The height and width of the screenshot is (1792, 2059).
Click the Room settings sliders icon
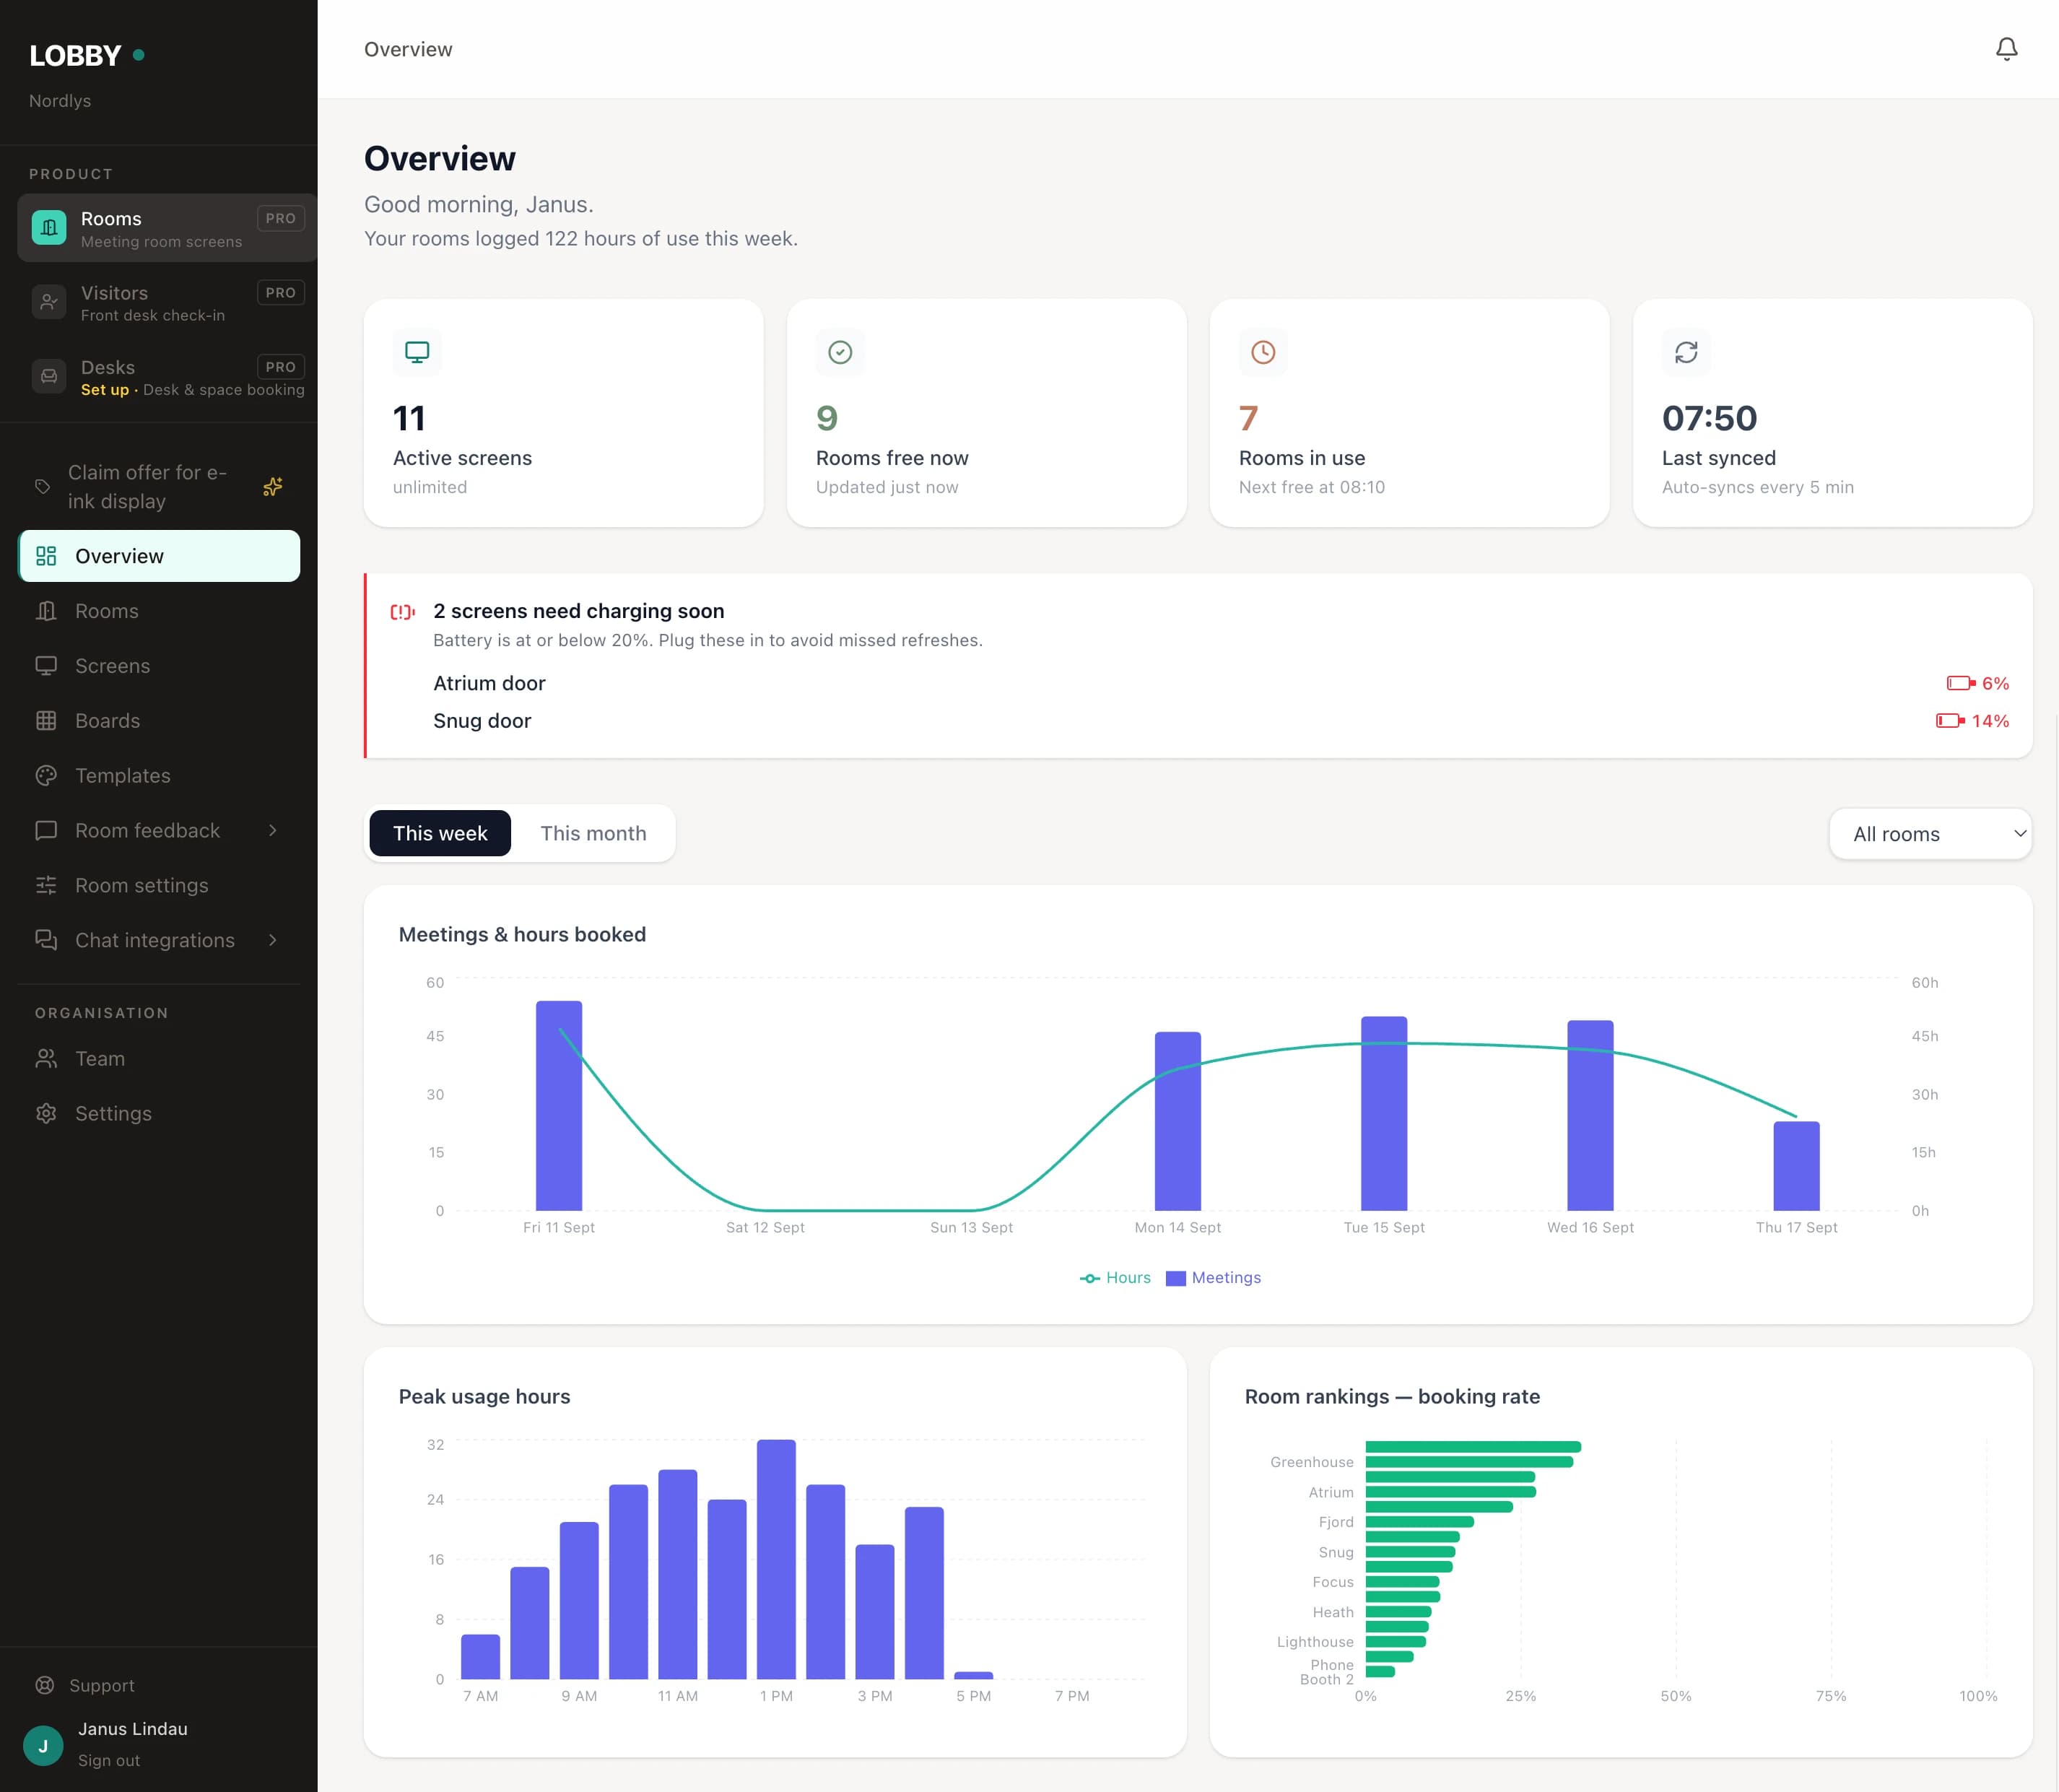click(46, 886)
